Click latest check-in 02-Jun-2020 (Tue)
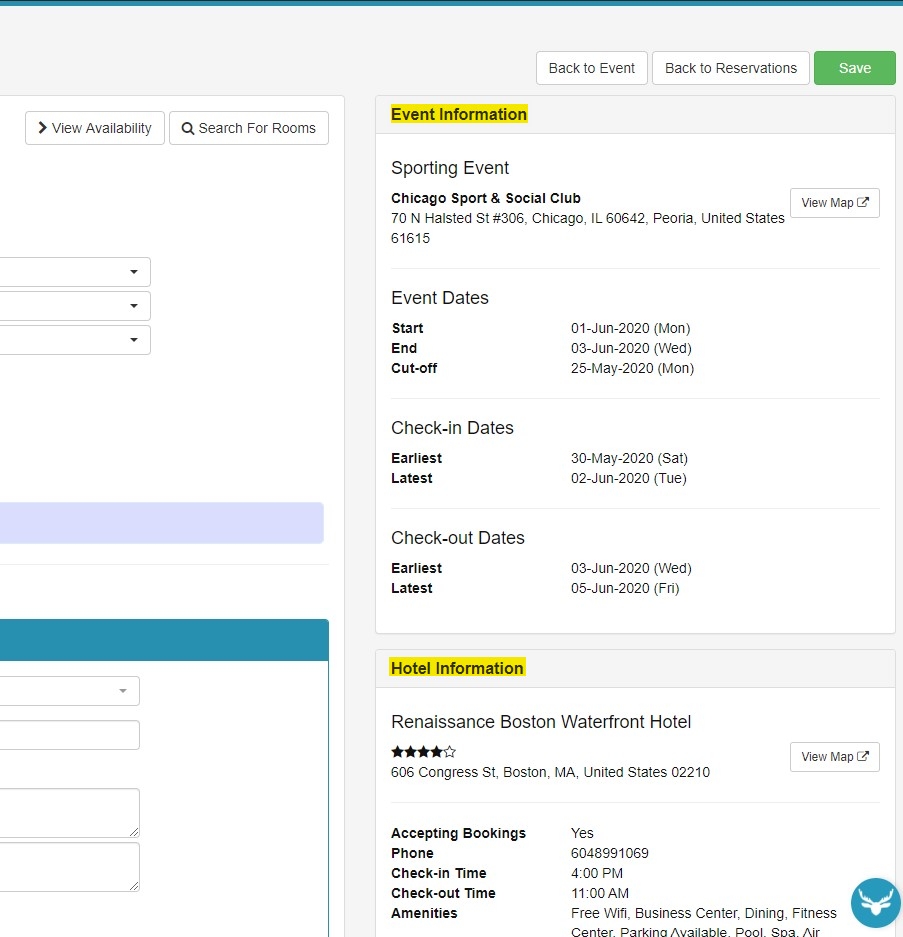The height and width of the screenshot is (937, 903). click(x=629, y=478)
